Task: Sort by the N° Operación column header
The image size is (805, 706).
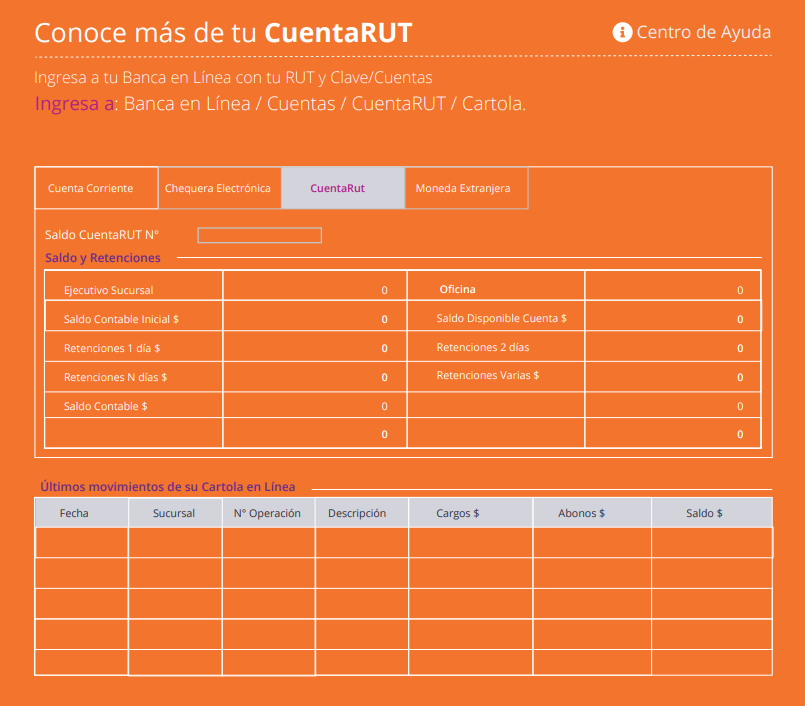Action: [267, 513]
